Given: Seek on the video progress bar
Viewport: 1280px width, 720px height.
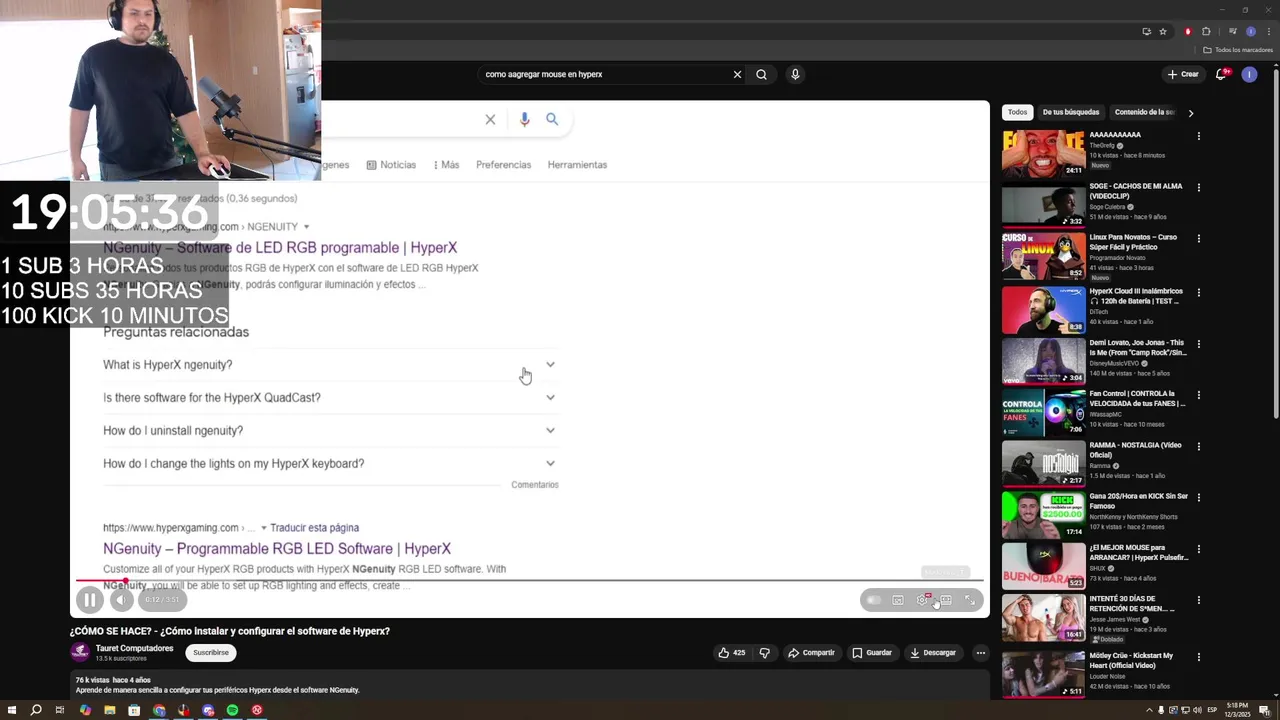Looking at the screenshot, I should 530,580.
